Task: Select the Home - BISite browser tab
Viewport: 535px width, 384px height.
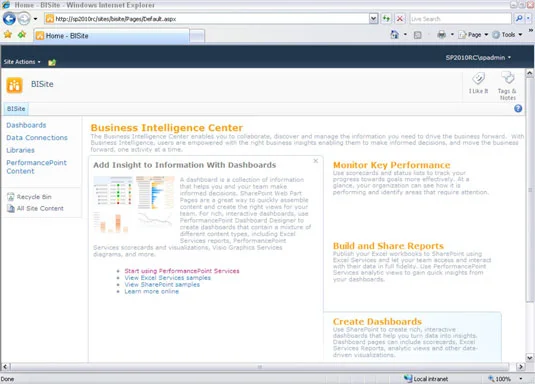Action: pos(111,35)
